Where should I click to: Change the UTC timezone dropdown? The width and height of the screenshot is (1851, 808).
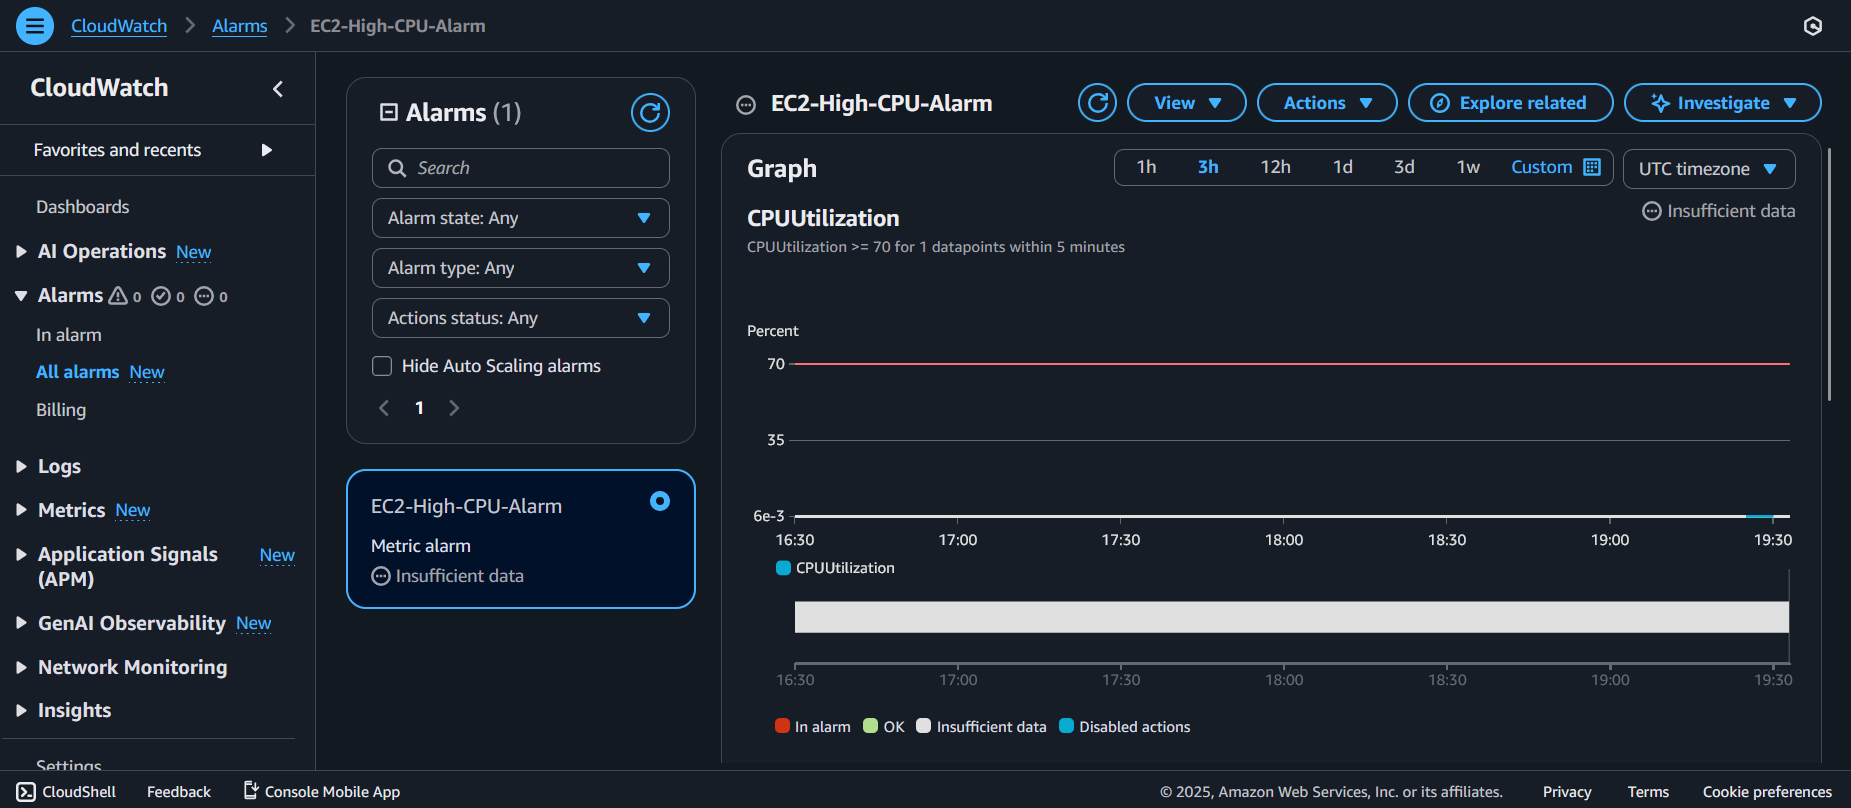point(1709,169)
